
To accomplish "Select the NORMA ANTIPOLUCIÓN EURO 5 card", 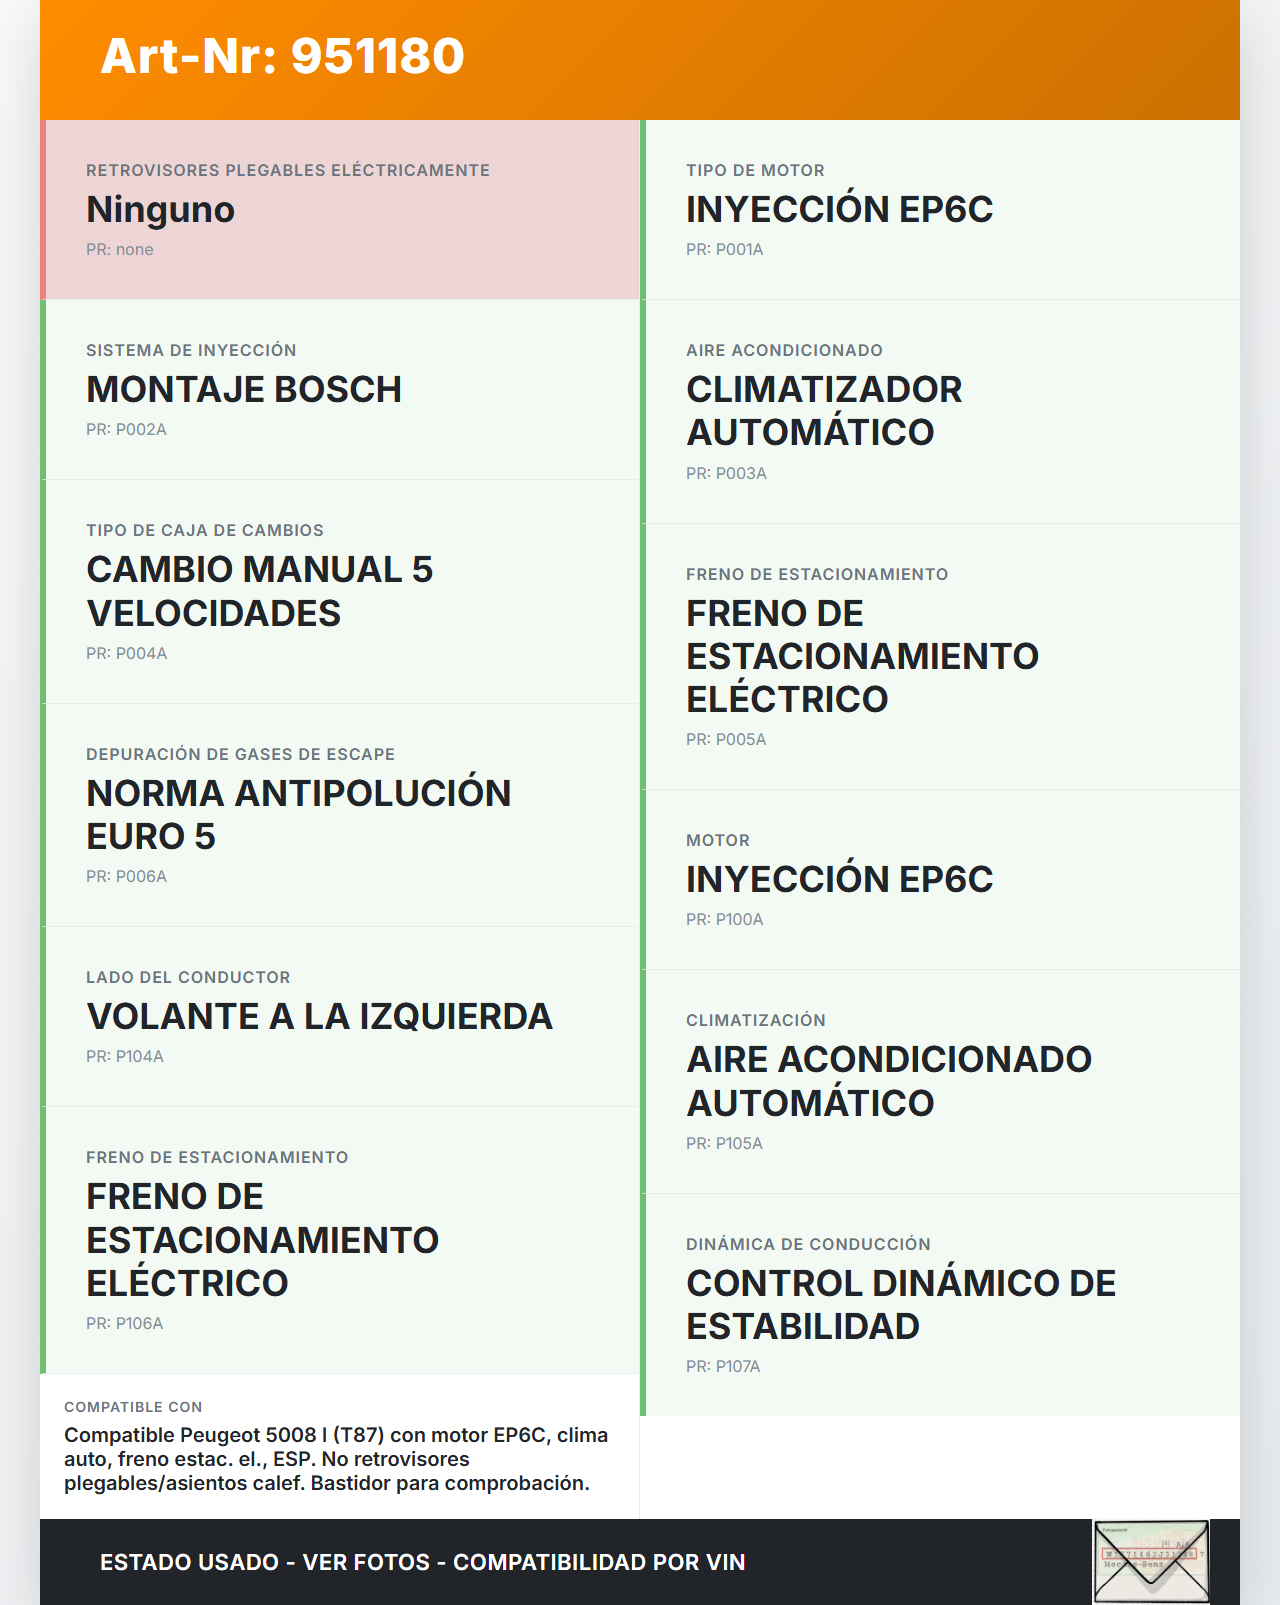I will tap(340, 815).
